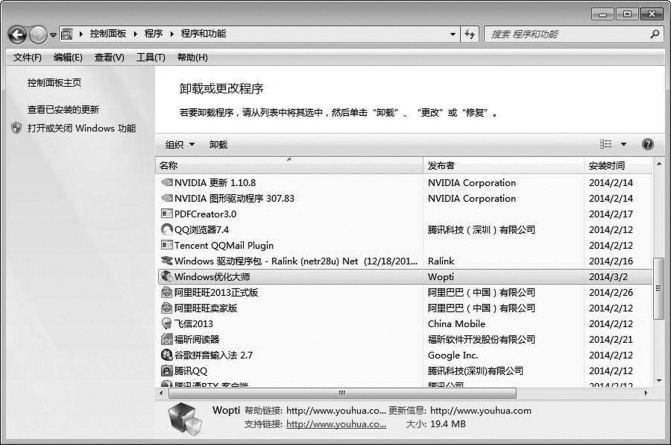Screen dimensions: 671x445
Task: Sort by the 名称 column header
Action: coord(289,166)
